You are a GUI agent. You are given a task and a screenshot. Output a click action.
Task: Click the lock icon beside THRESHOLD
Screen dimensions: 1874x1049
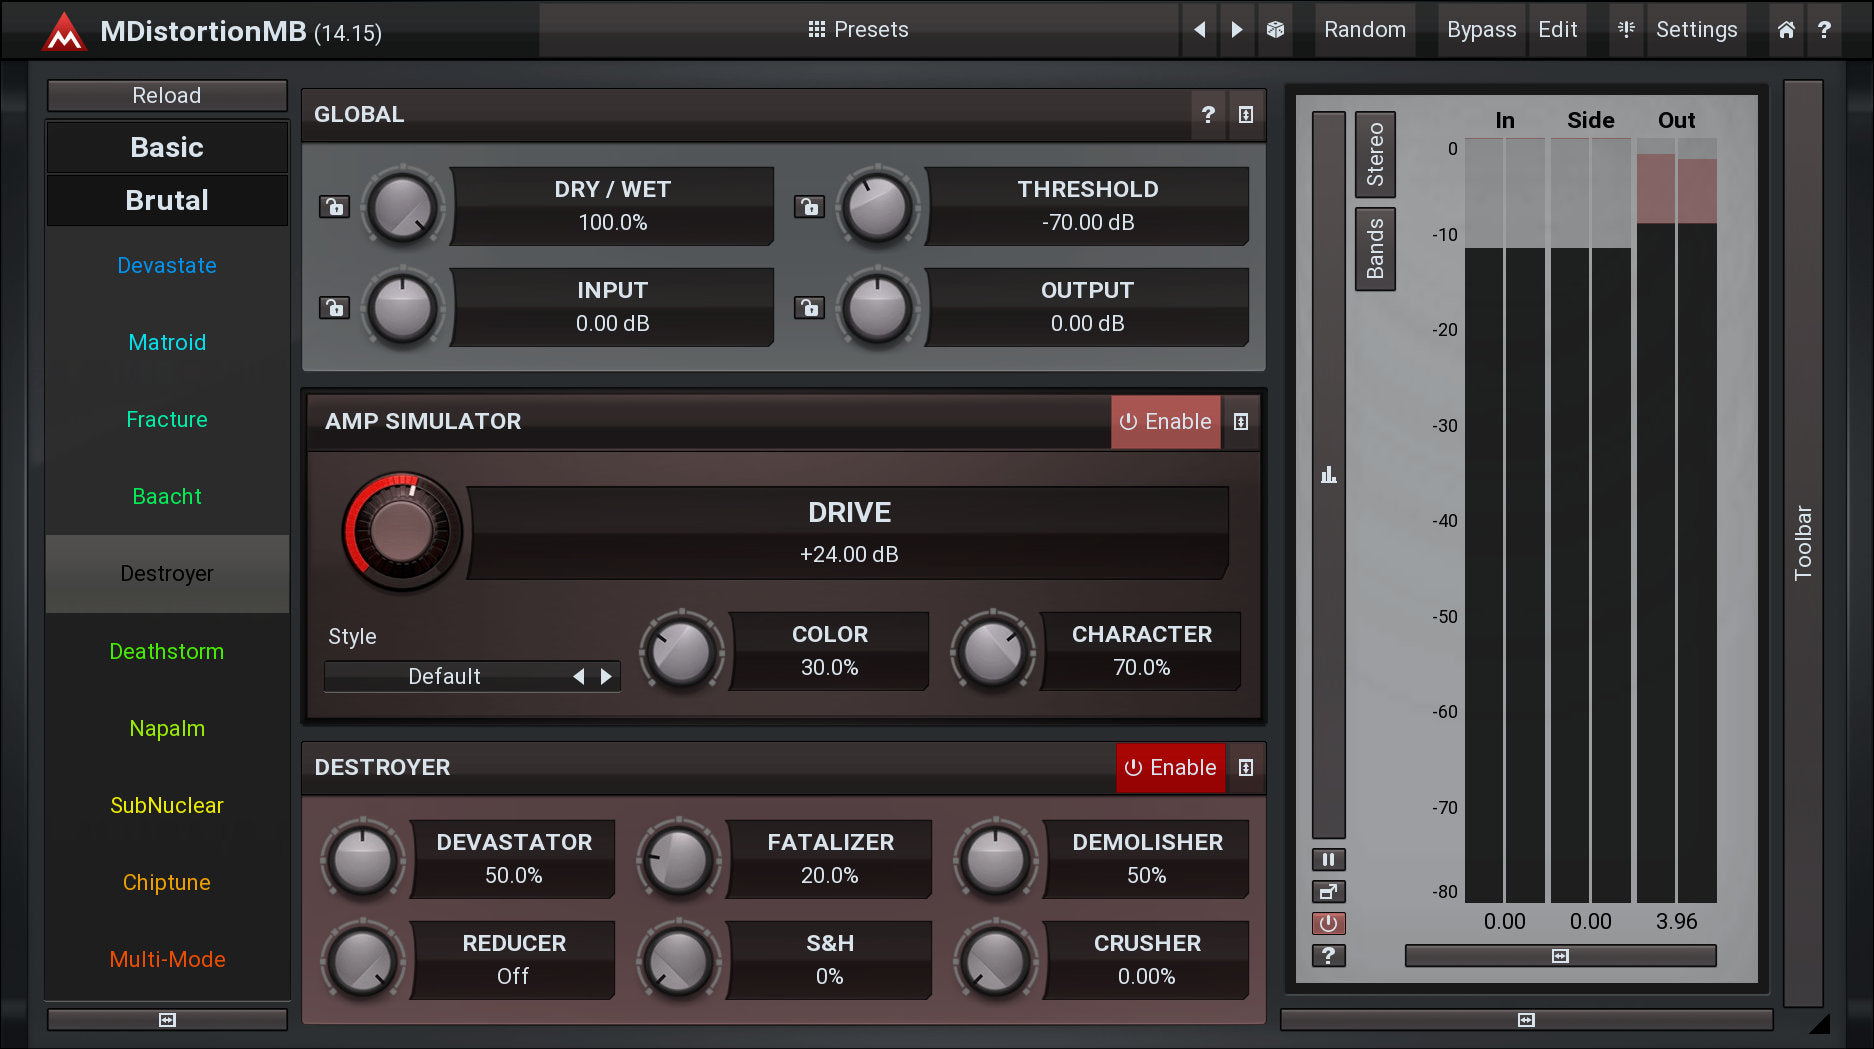click(809, 207)
